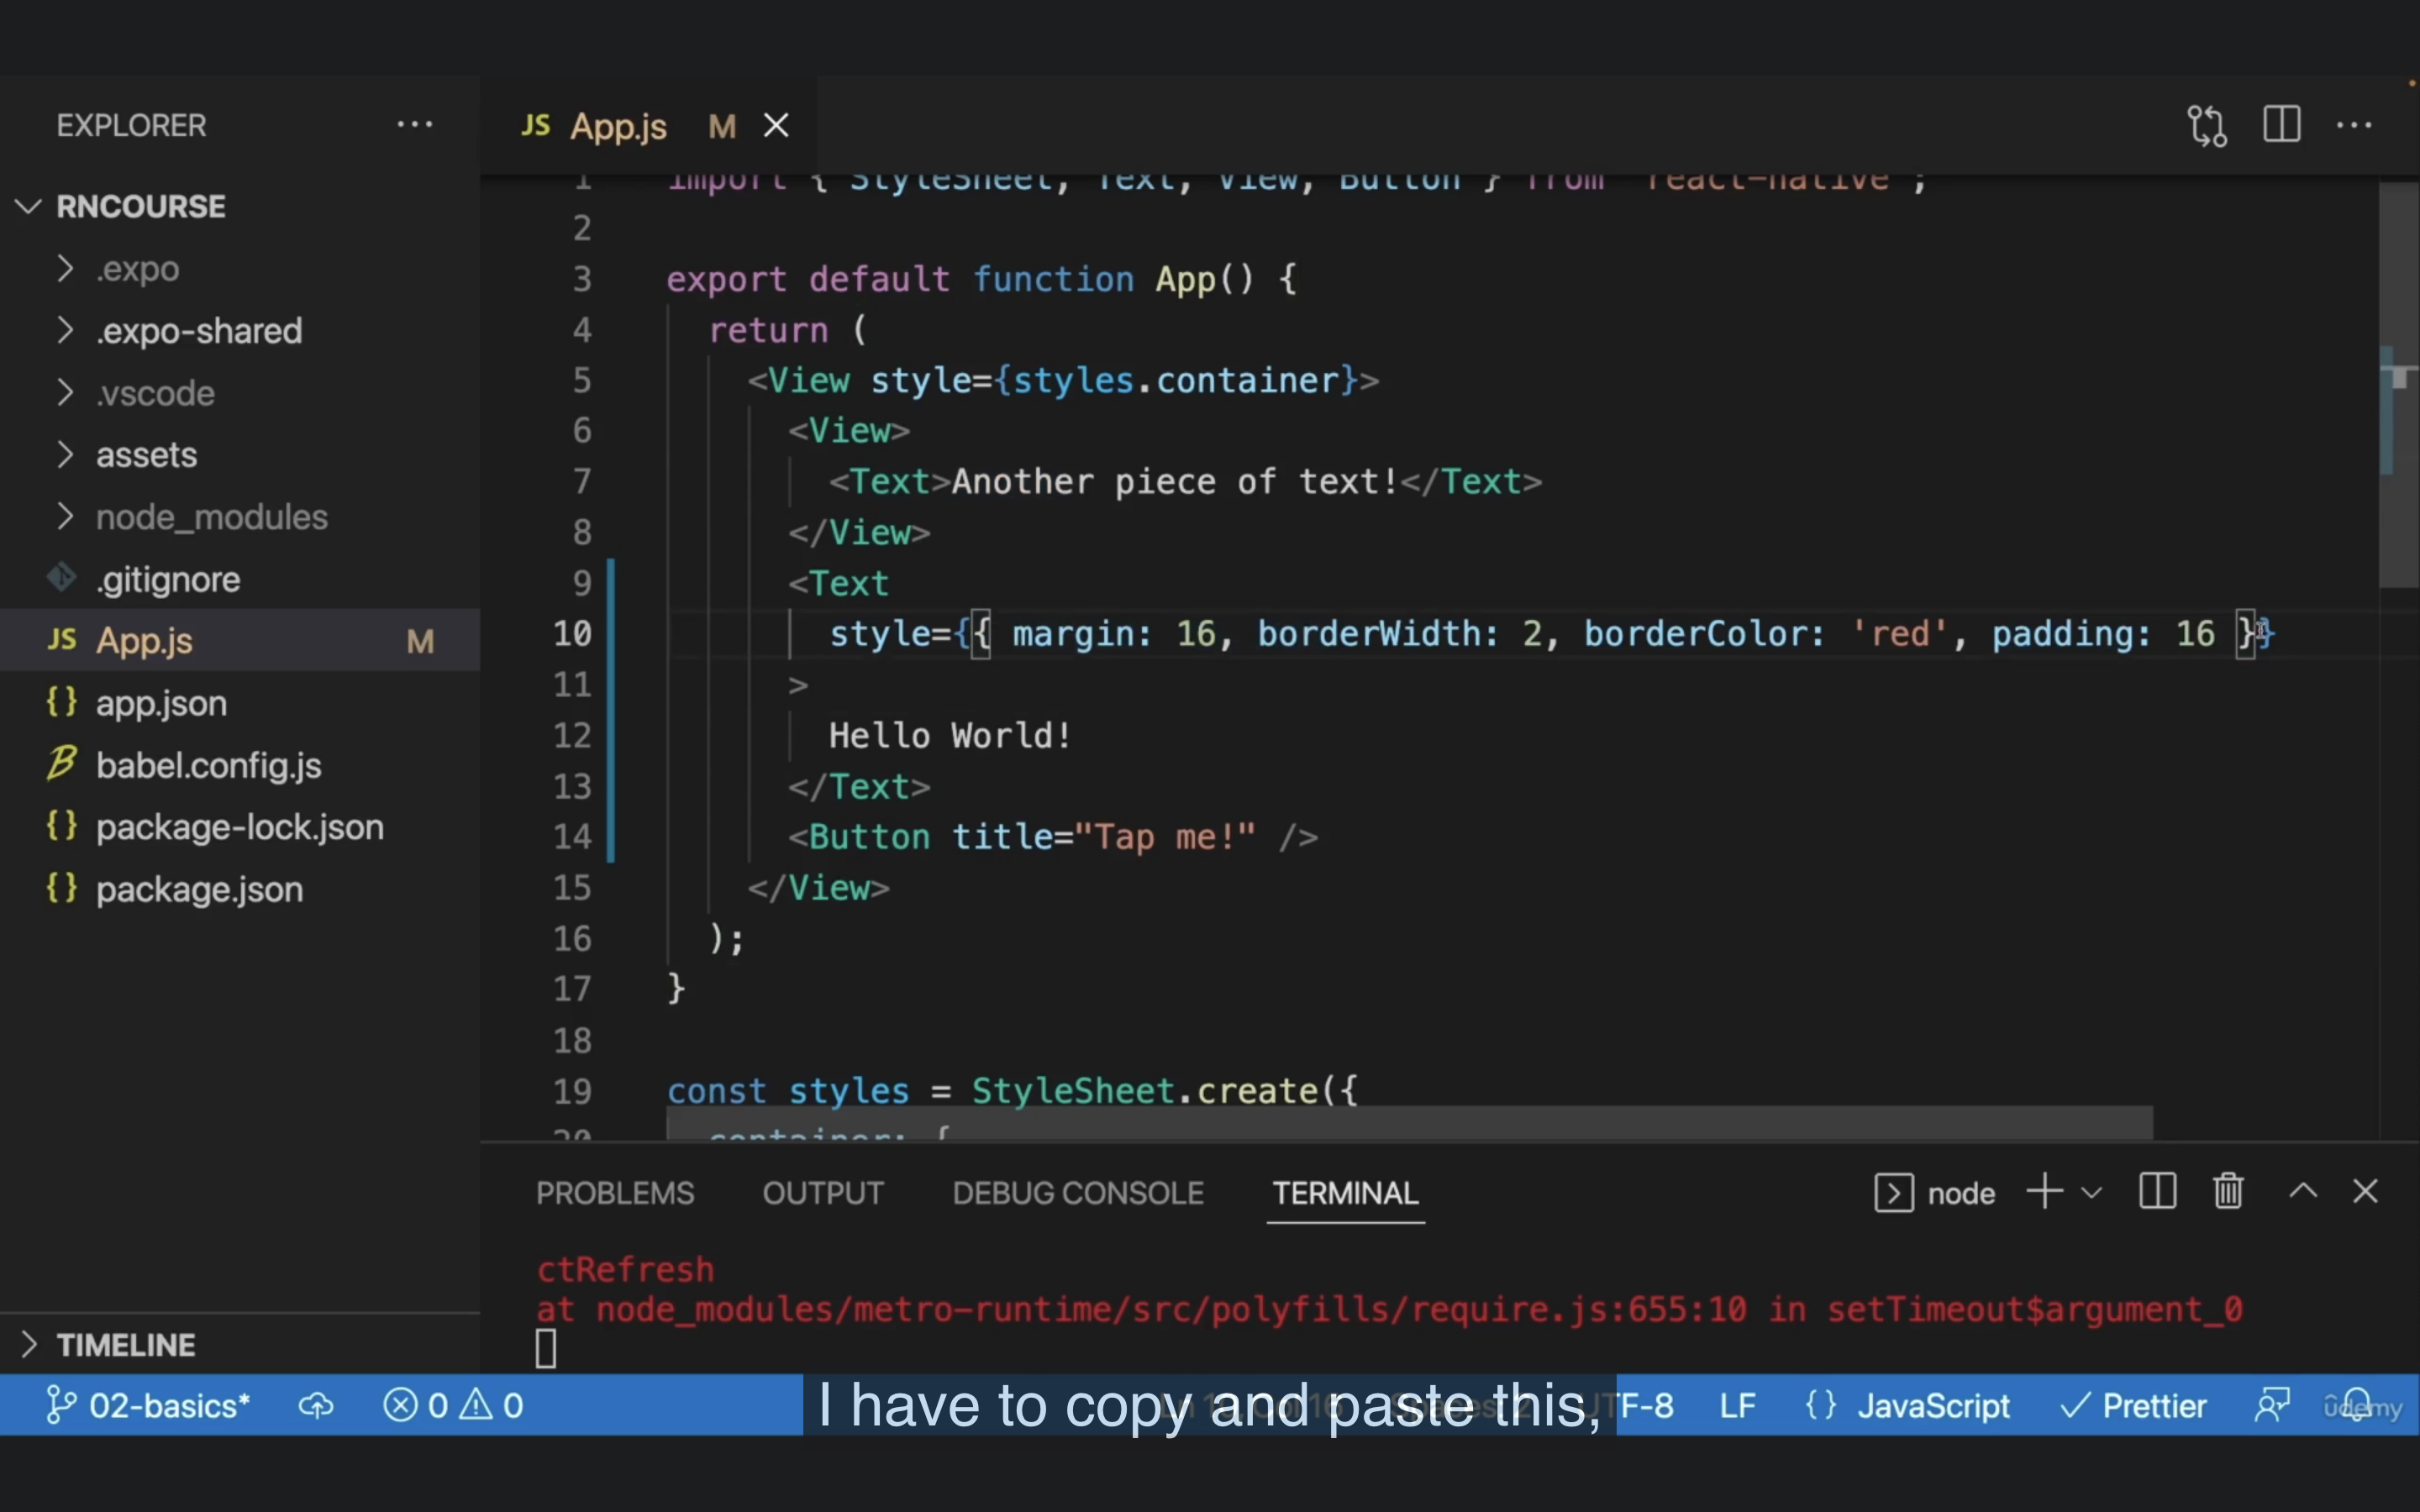Select App.js in the Explorer tree
Viewport: 2420px width, 1512px height.
click(240, 641)
